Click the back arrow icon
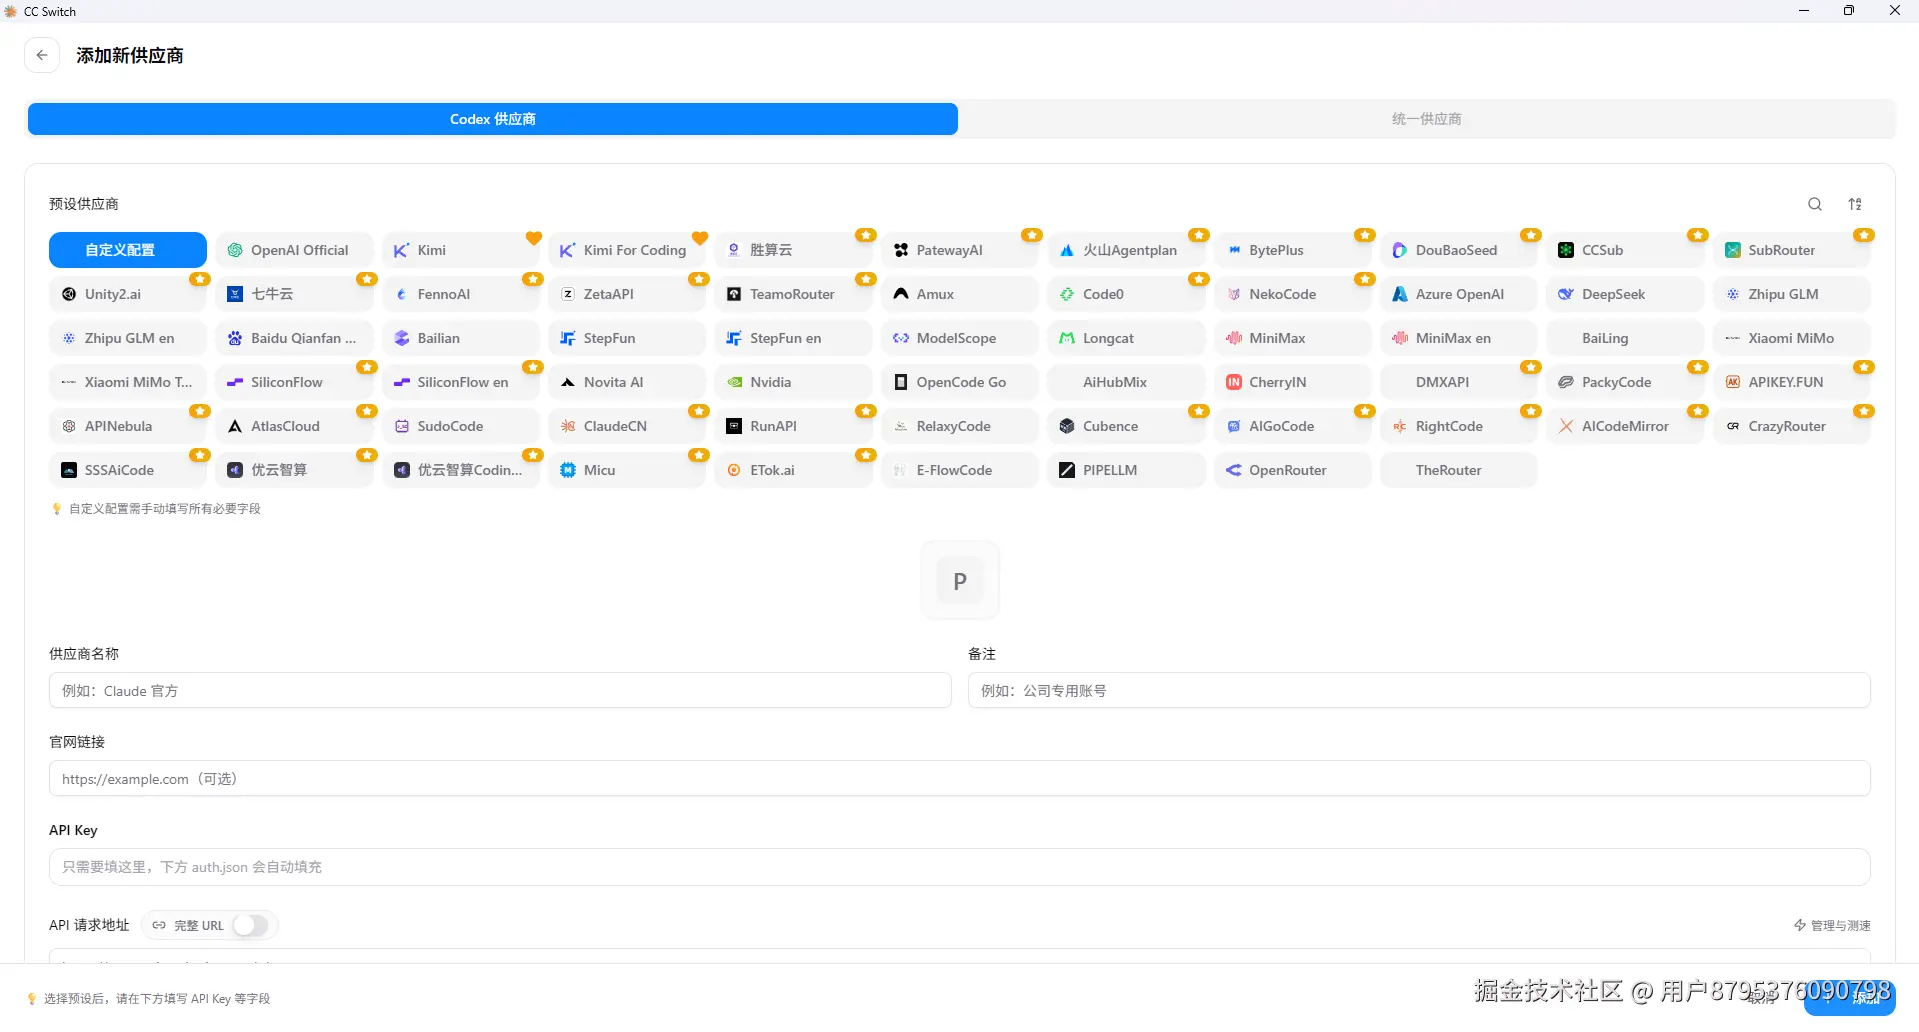 tap(42, 55)
